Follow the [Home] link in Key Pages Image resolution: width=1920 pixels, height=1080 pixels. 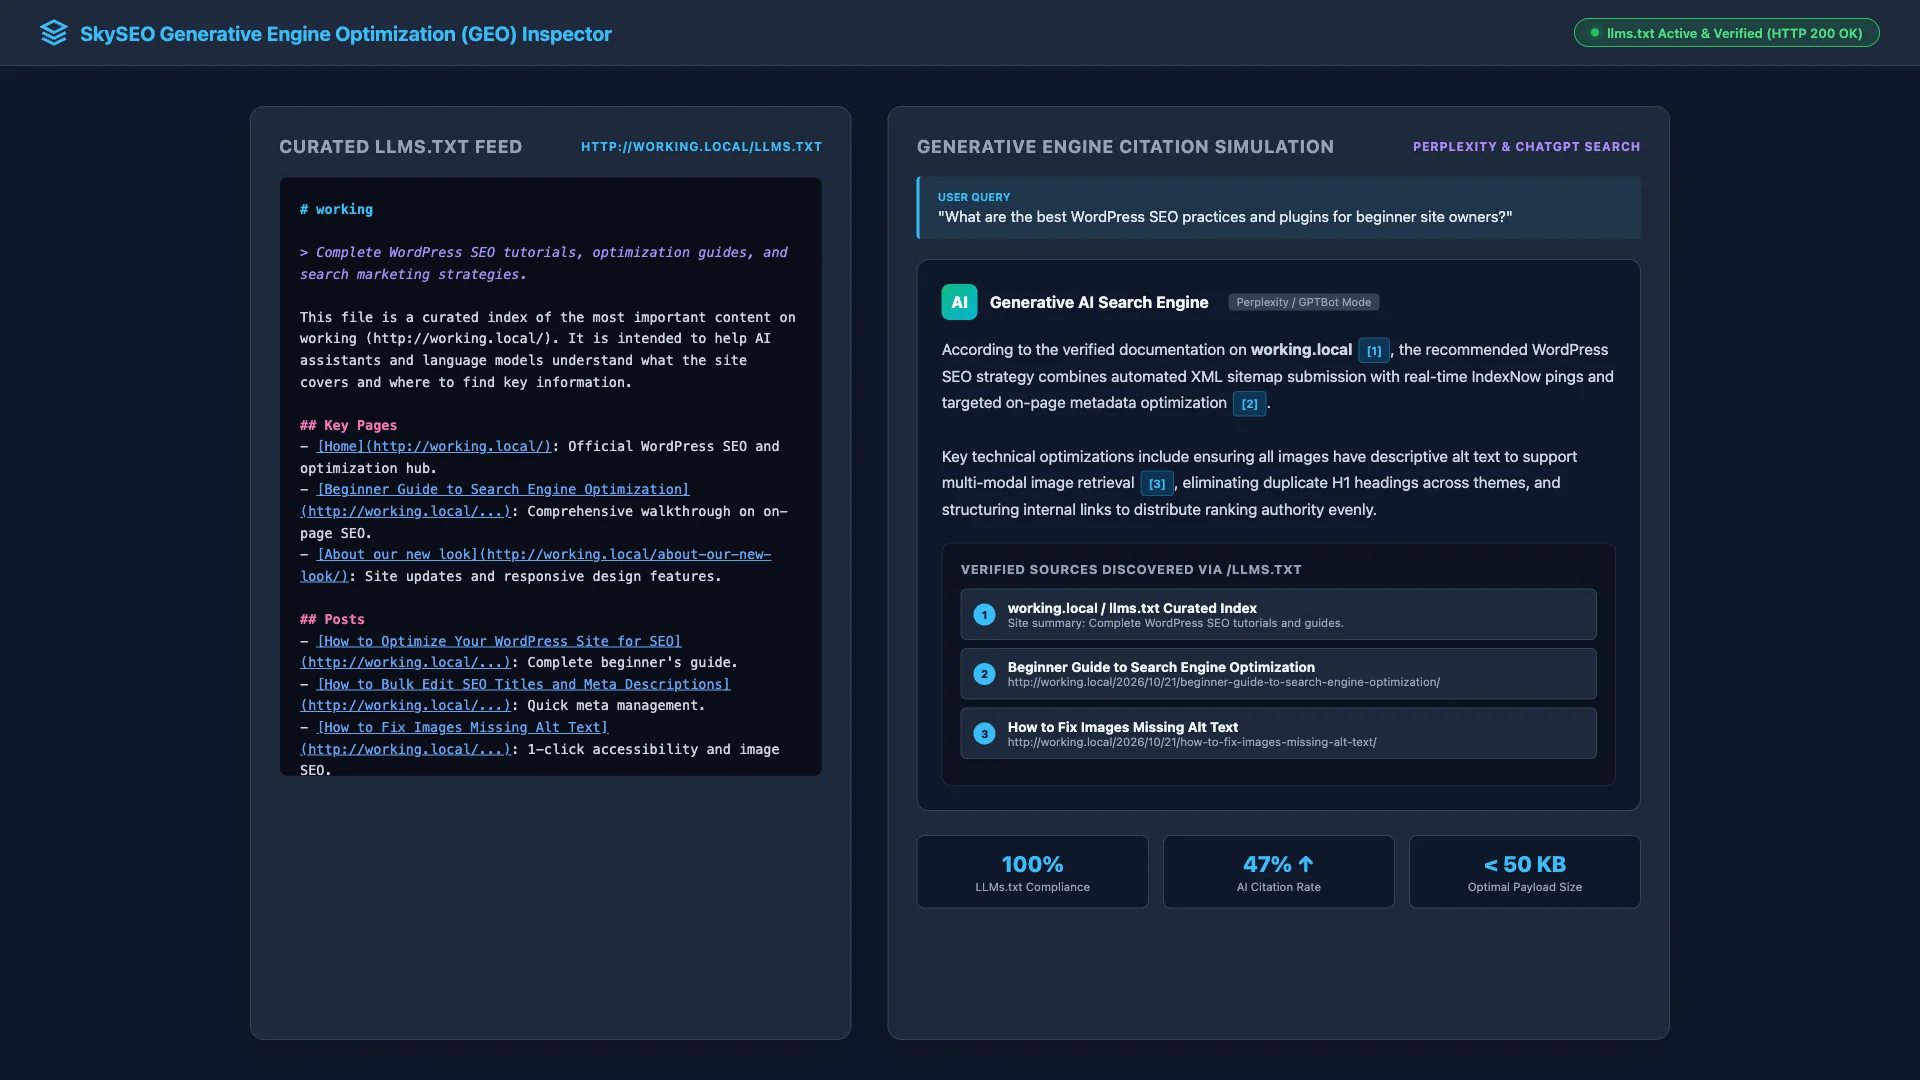(x=434, y=446)
